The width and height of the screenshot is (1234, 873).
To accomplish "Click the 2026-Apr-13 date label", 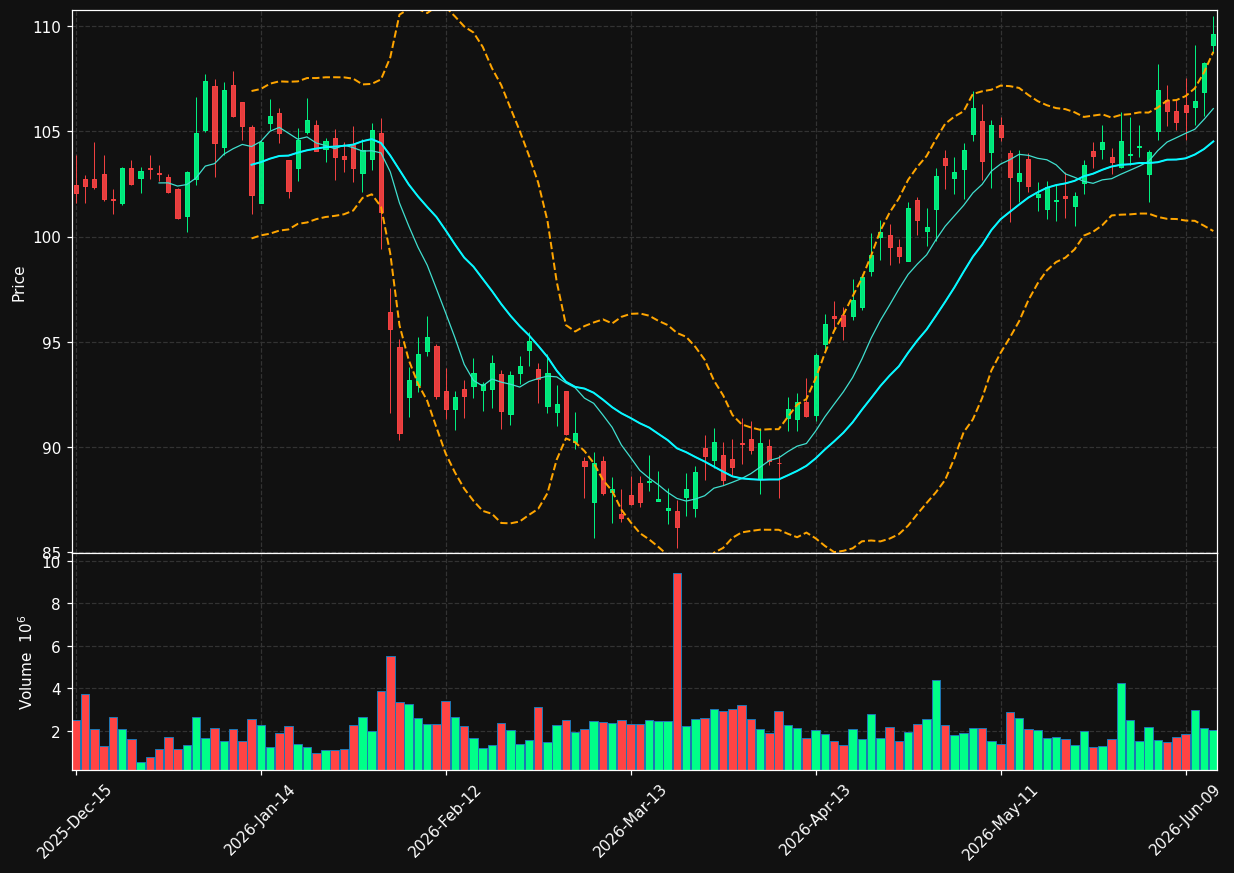I will (x=816, y=820).
